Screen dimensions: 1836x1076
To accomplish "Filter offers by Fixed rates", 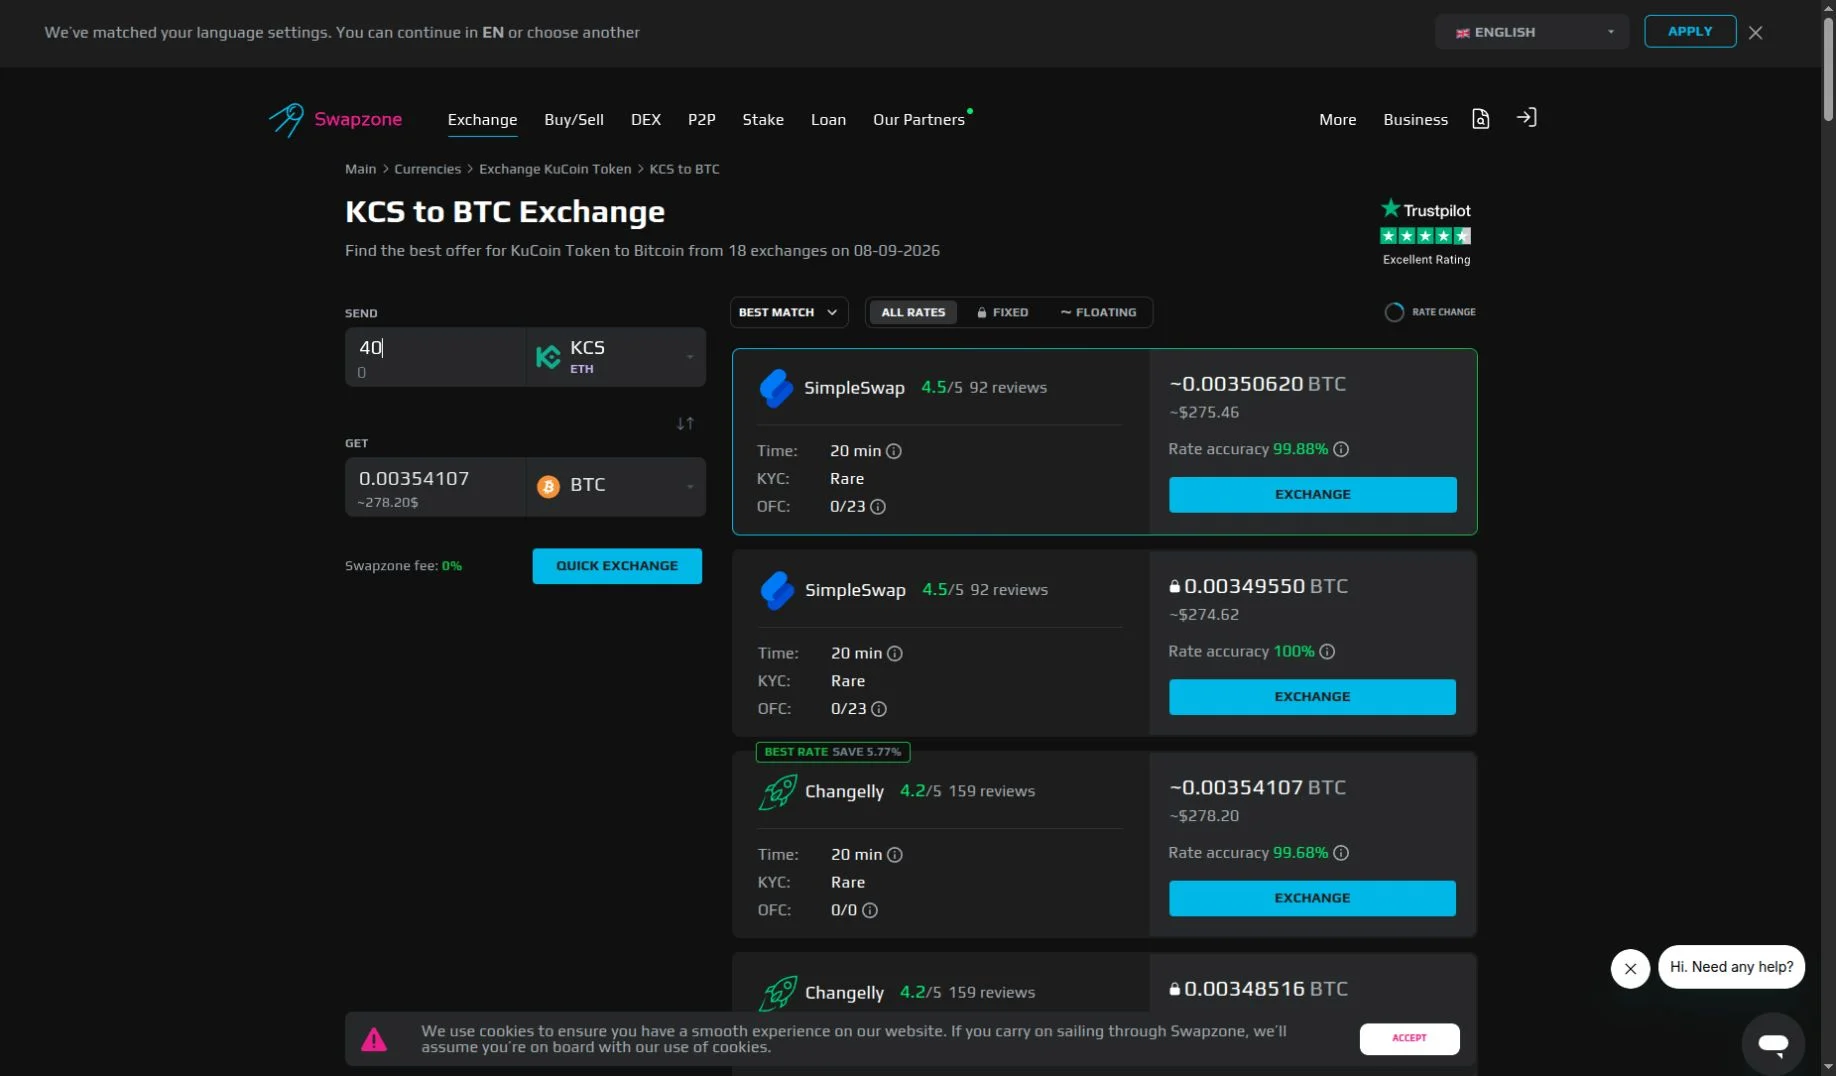I will coord(1002,312).
